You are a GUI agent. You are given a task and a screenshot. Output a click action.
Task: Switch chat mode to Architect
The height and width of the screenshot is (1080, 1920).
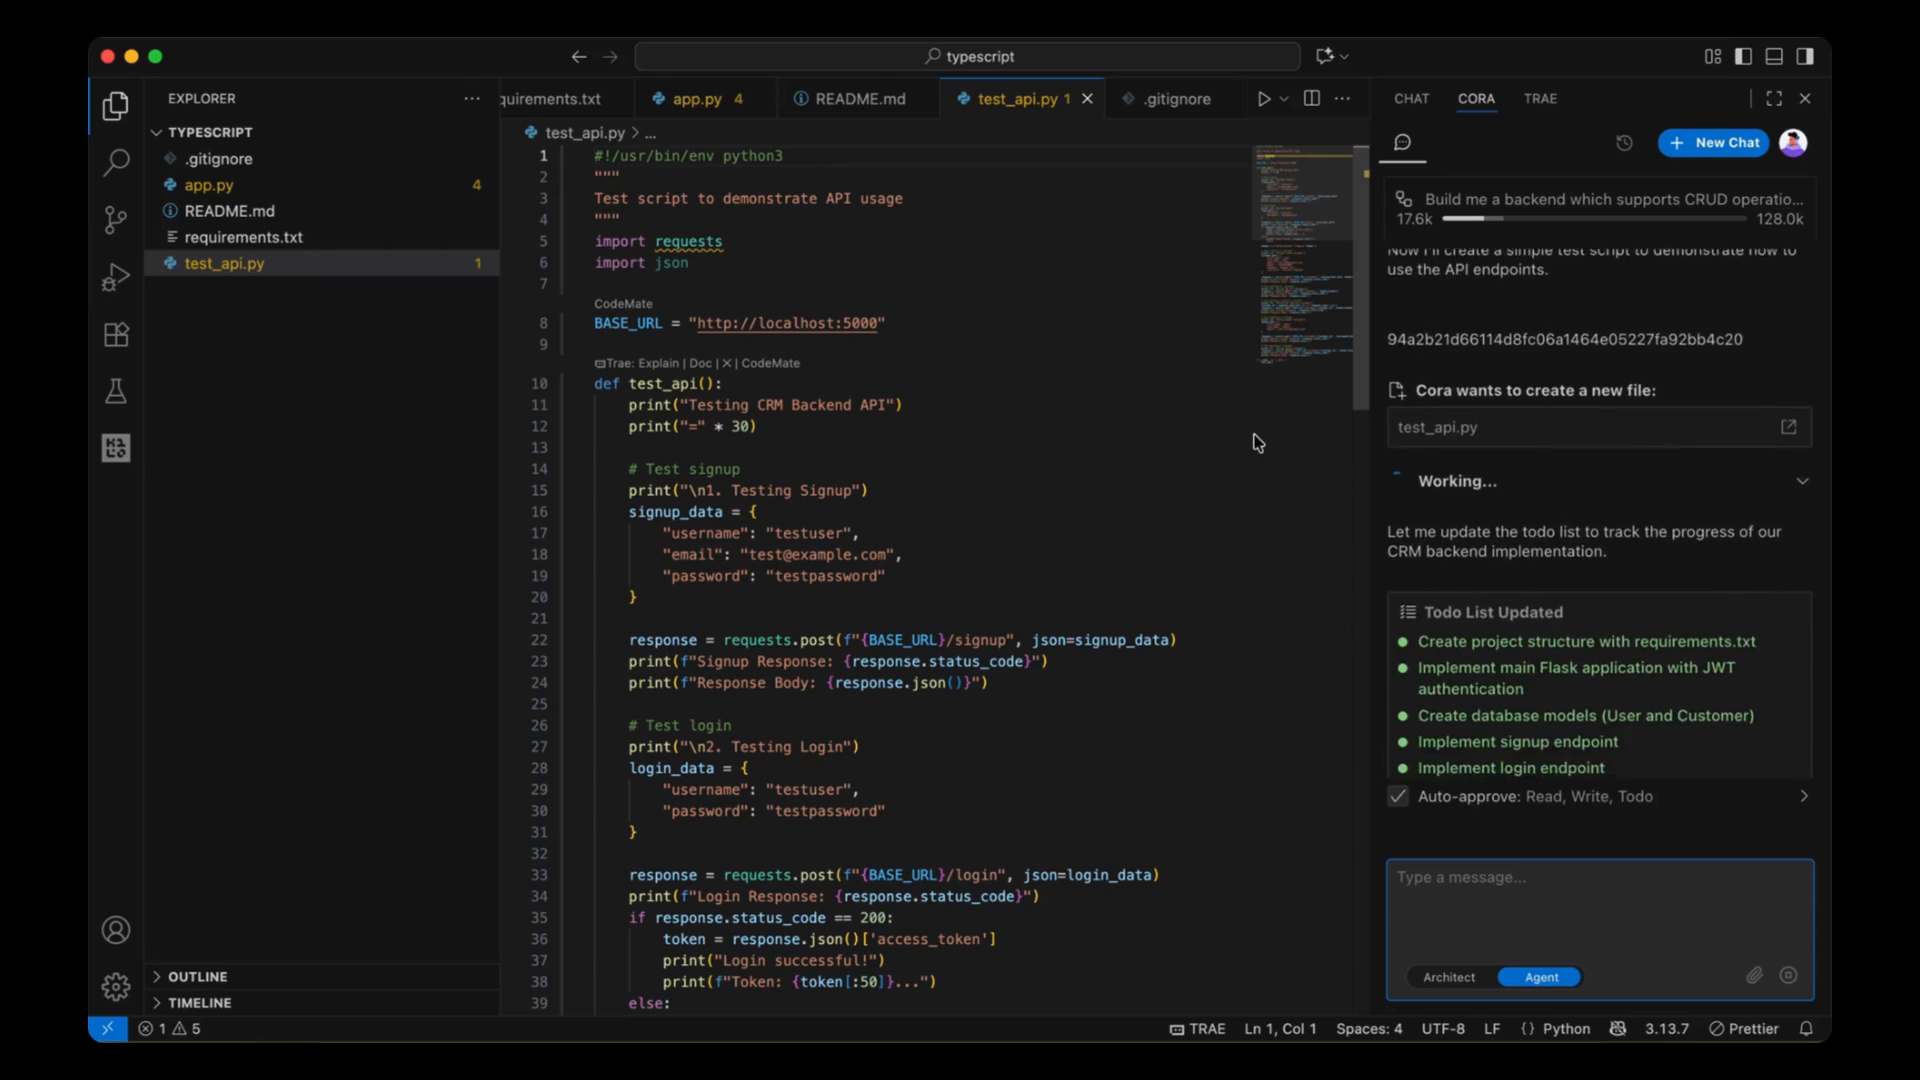tap(1449, 977)
